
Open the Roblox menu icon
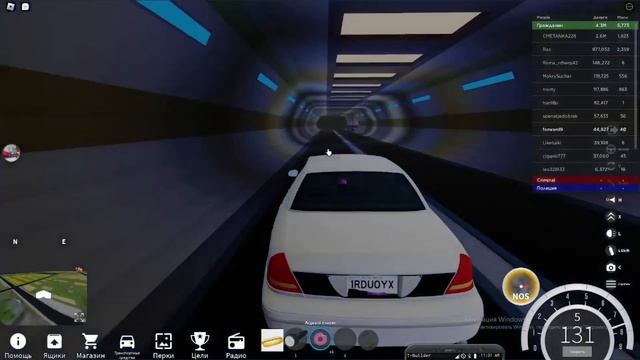coord(11,6)
